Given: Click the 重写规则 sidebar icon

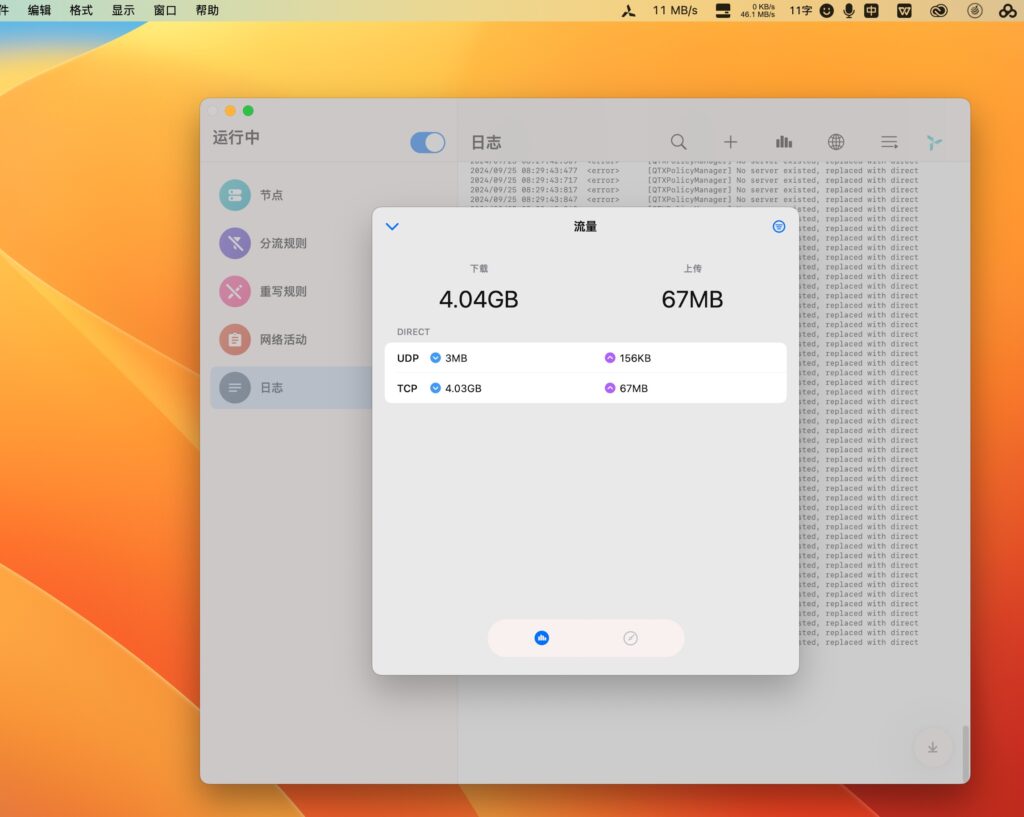Looking at the screenshot, I should pos(234,291).
